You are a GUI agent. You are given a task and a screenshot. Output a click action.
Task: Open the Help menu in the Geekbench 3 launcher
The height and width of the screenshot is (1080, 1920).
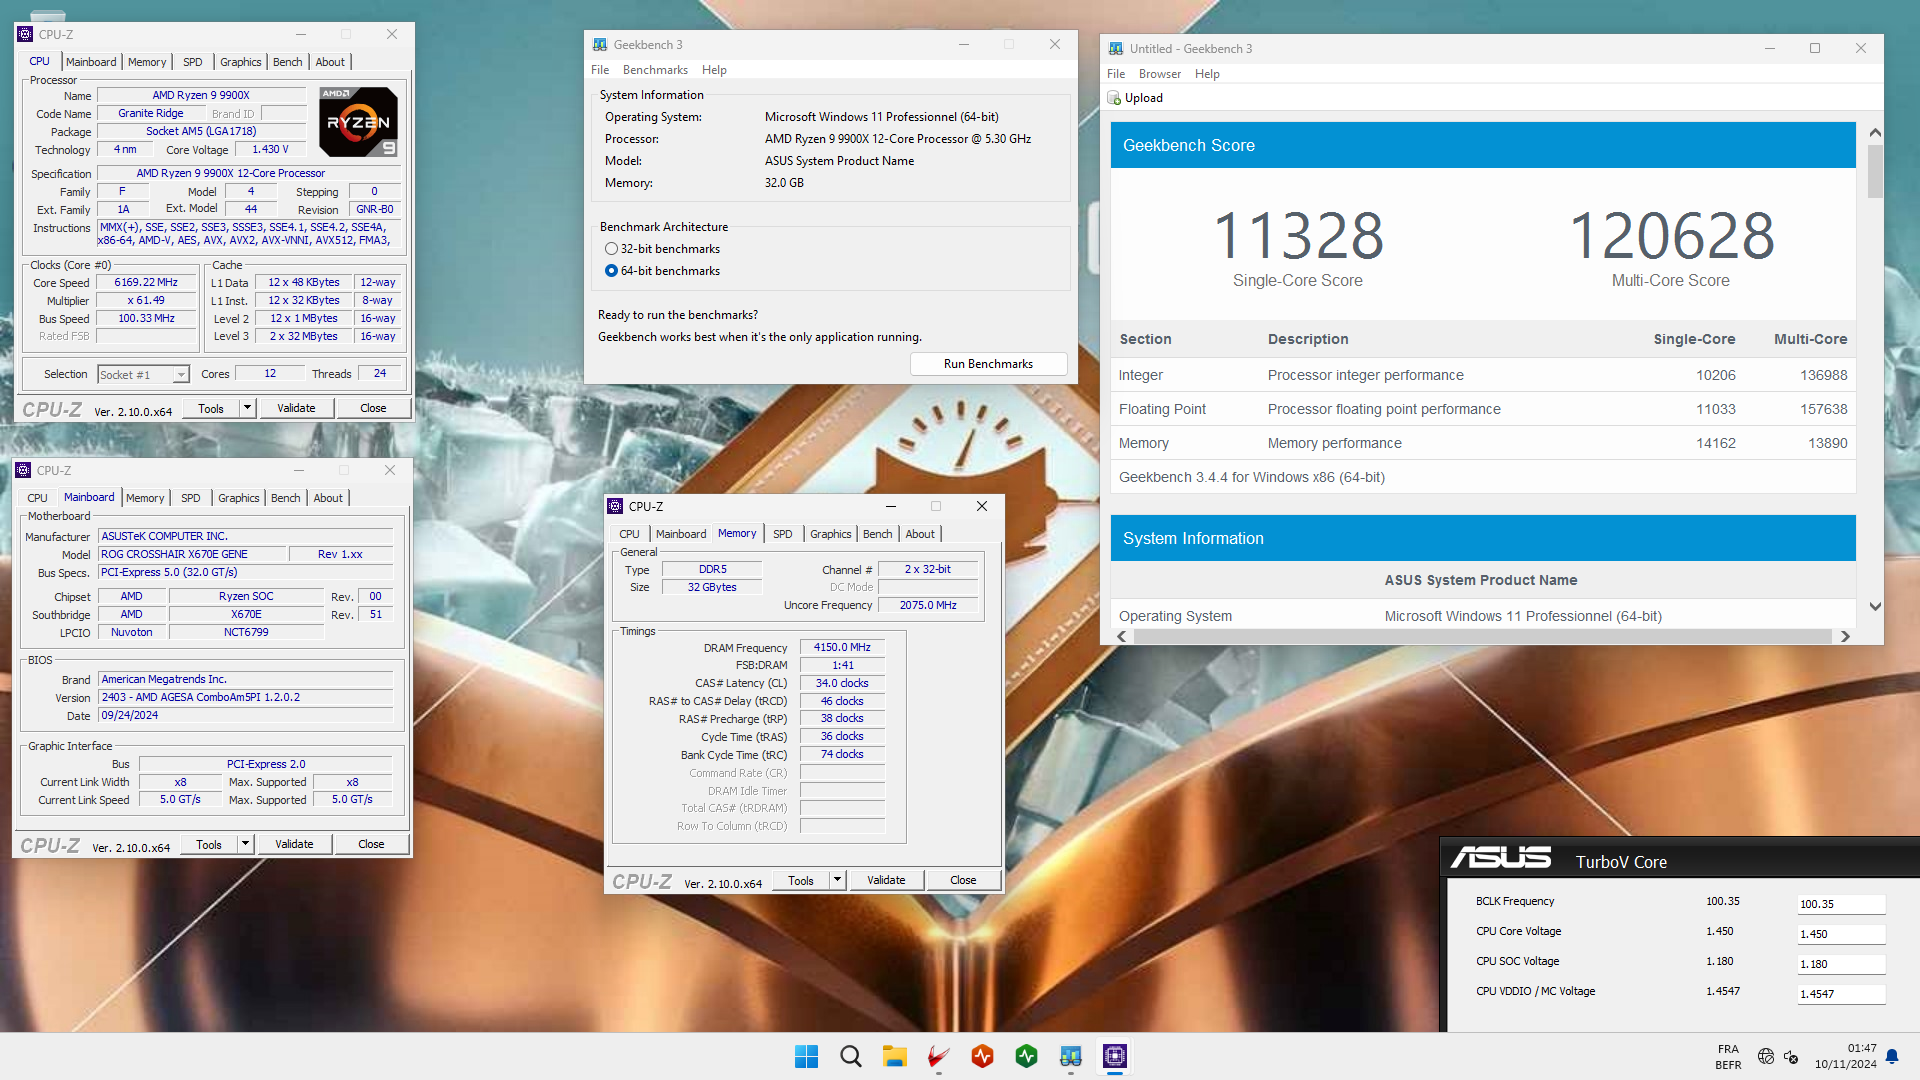[x=714, y=70]
